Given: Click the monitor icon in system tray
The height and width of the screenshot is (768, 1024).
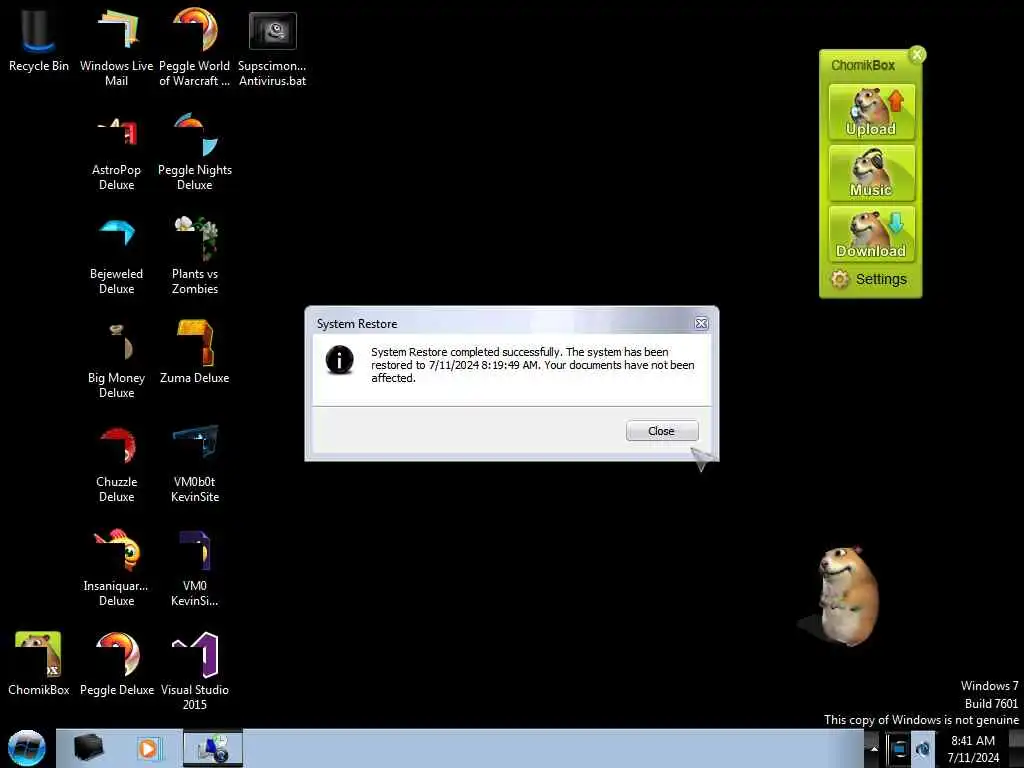Looking at the screenshot, I should (x=899, y=748).
